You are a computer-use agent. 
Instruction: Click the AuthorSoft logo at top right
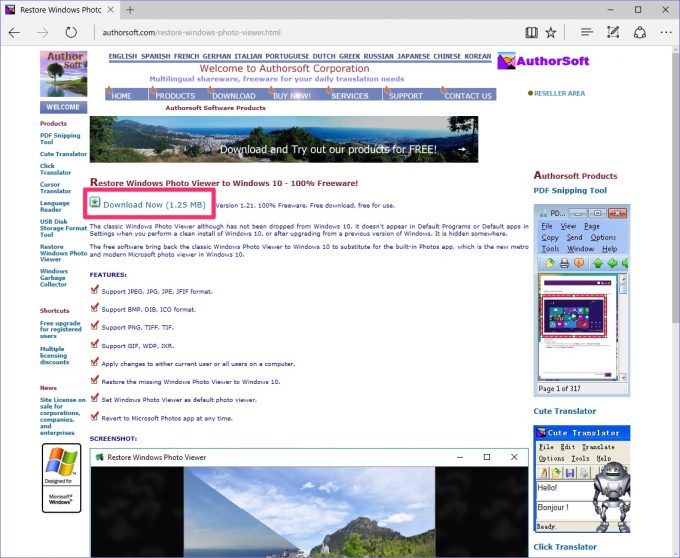coord(543,61)
